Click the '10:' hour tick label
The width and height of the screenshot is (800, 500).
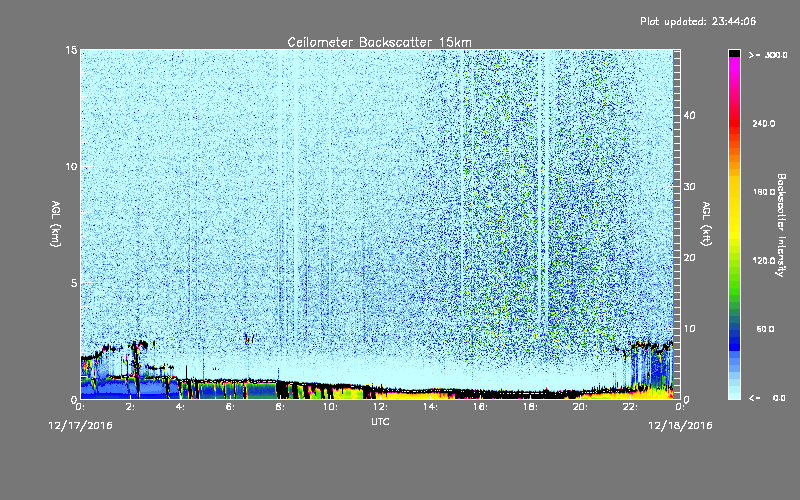[330, 407]
